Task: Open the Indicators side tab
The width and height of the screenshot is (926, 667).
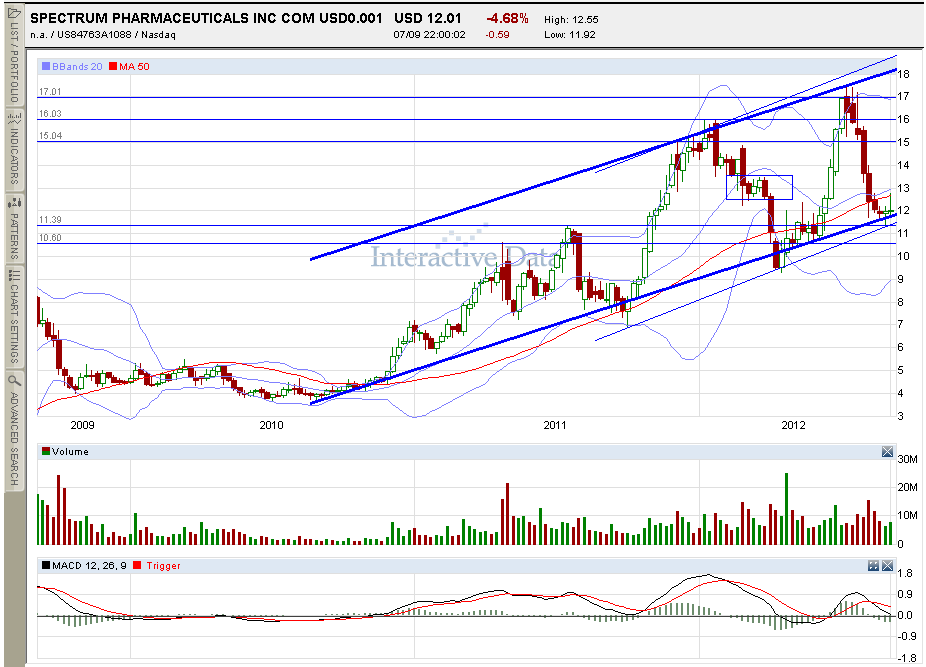Action: pyautogui.click(x=14, y=148)
